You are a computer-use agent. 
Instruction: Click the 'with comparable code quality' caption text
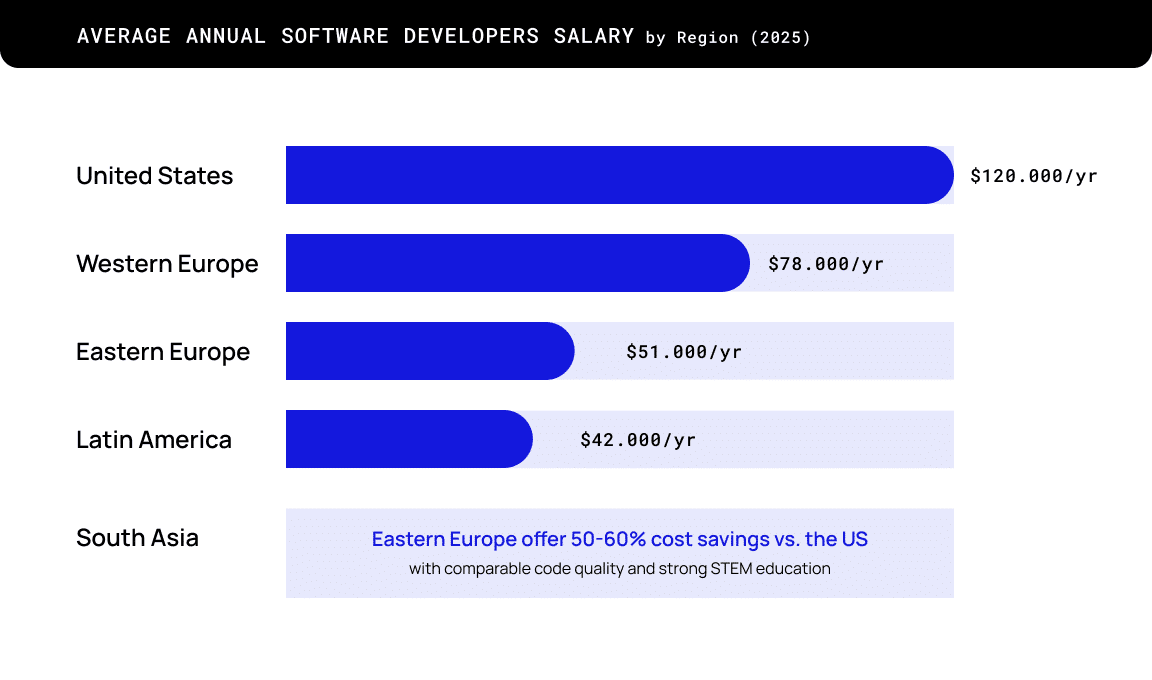[619, 568]
